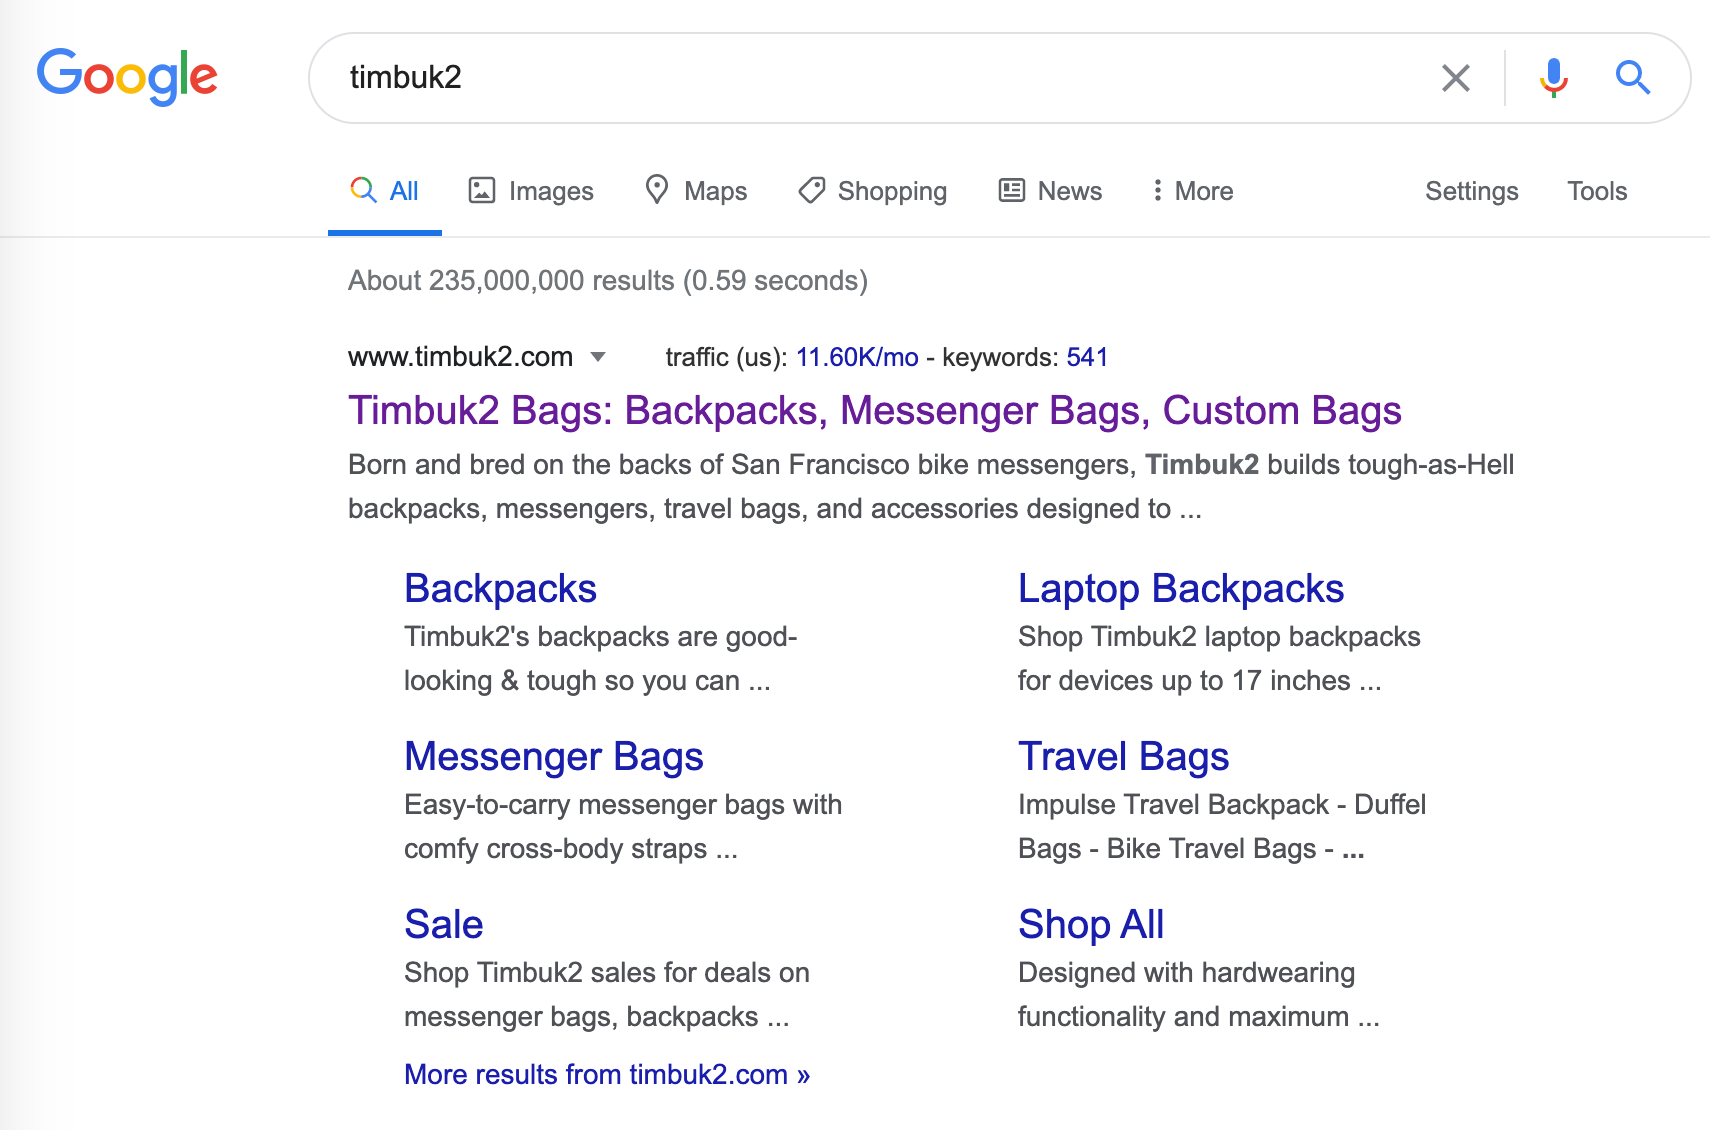Click "Timbuk2's backpacks are good-" description text
This screenshot has height=1130, width=1710.
(601, 637)
